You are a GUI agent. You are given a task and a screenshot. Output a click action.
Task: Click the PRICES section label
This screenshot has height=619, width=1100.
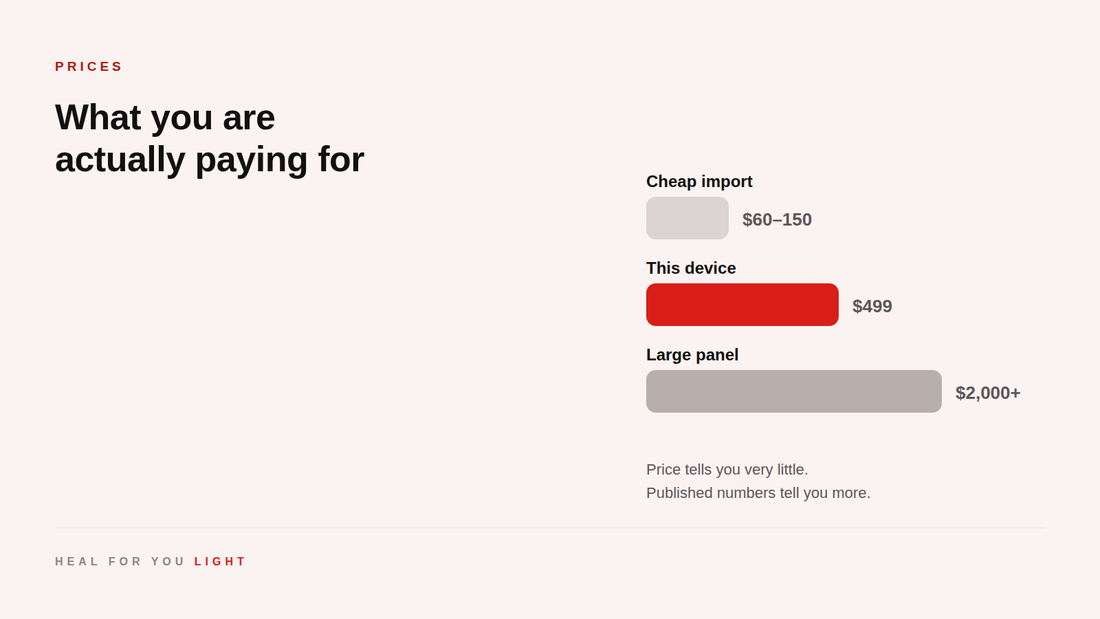coord(88,67)
